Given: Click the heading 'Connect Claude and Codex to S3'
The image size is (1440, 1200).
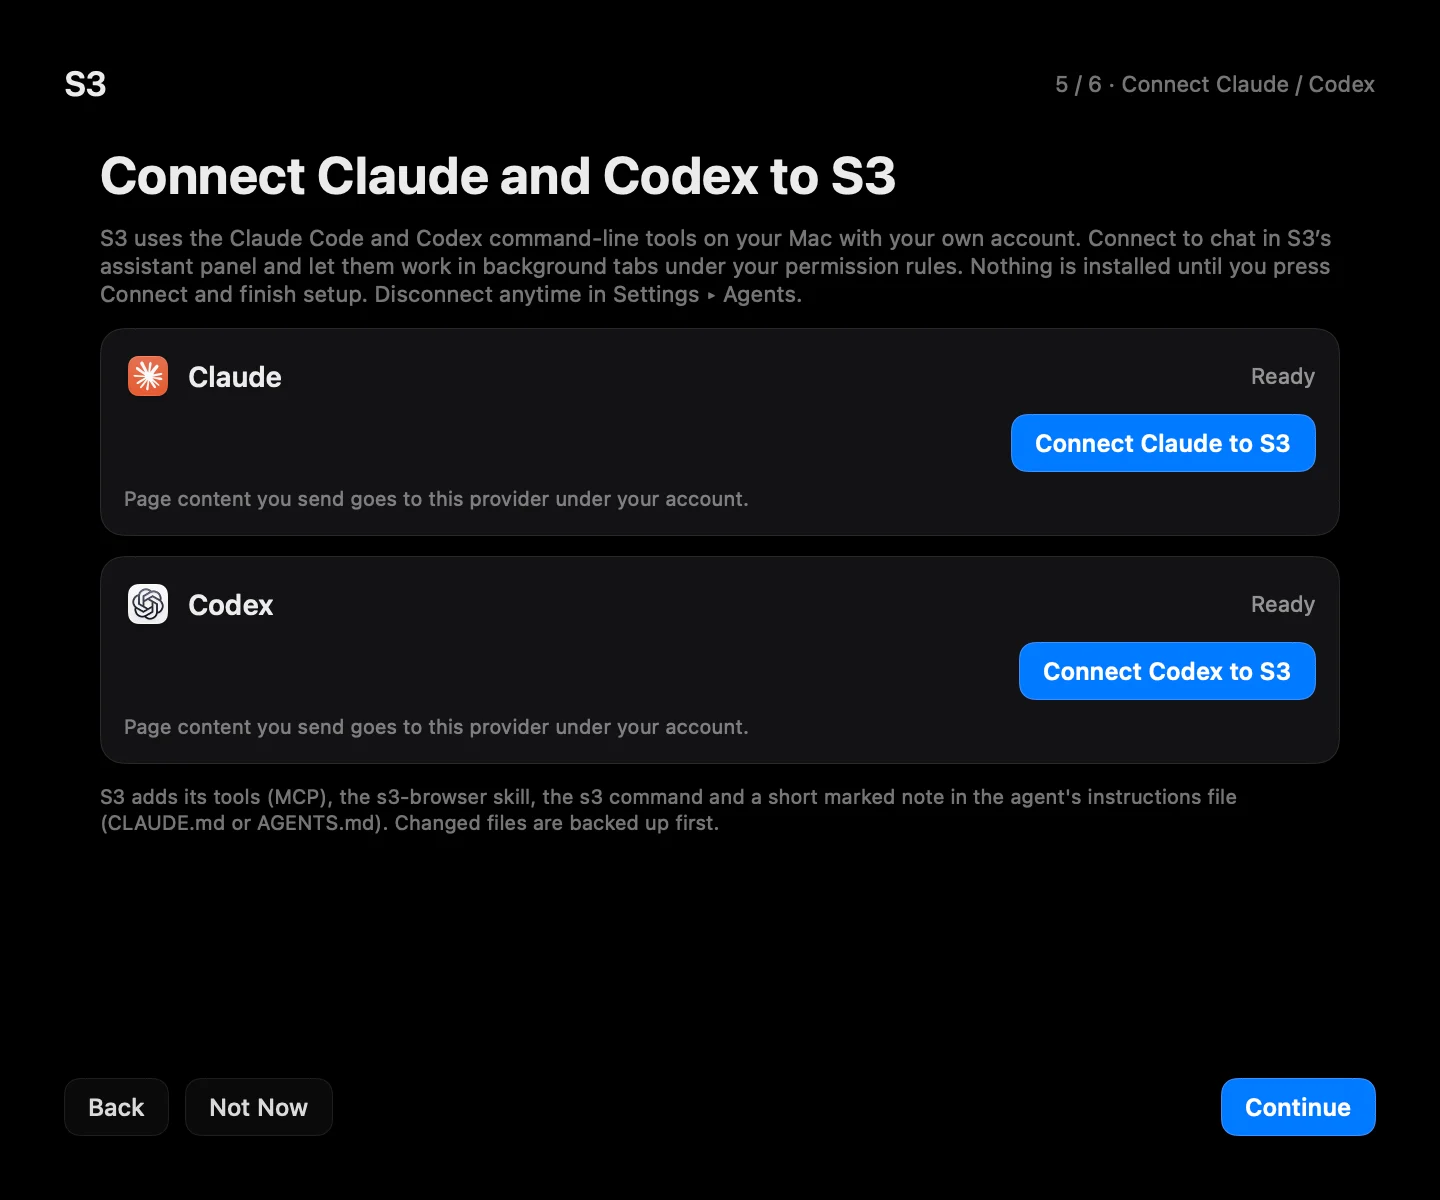Looking at the screenshot, I should click(x=498, y=176).
